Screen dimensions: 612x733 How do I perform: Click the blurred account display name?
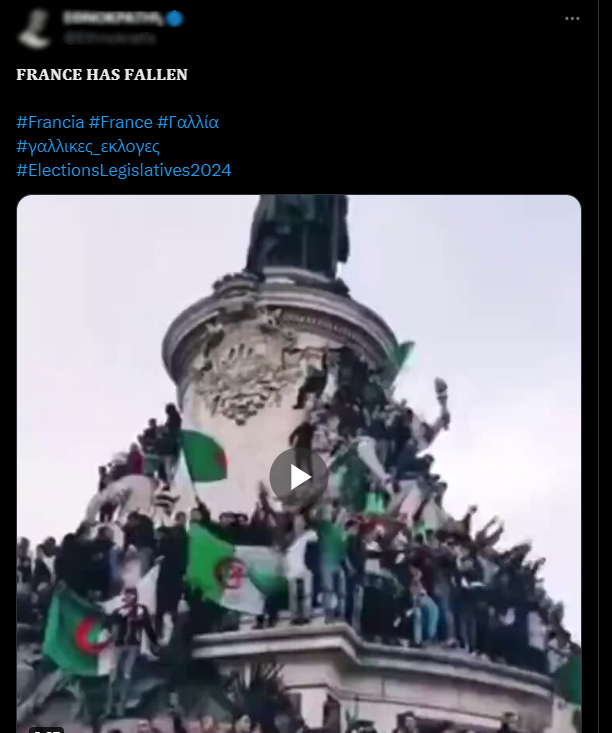click(x=113, y=18)
